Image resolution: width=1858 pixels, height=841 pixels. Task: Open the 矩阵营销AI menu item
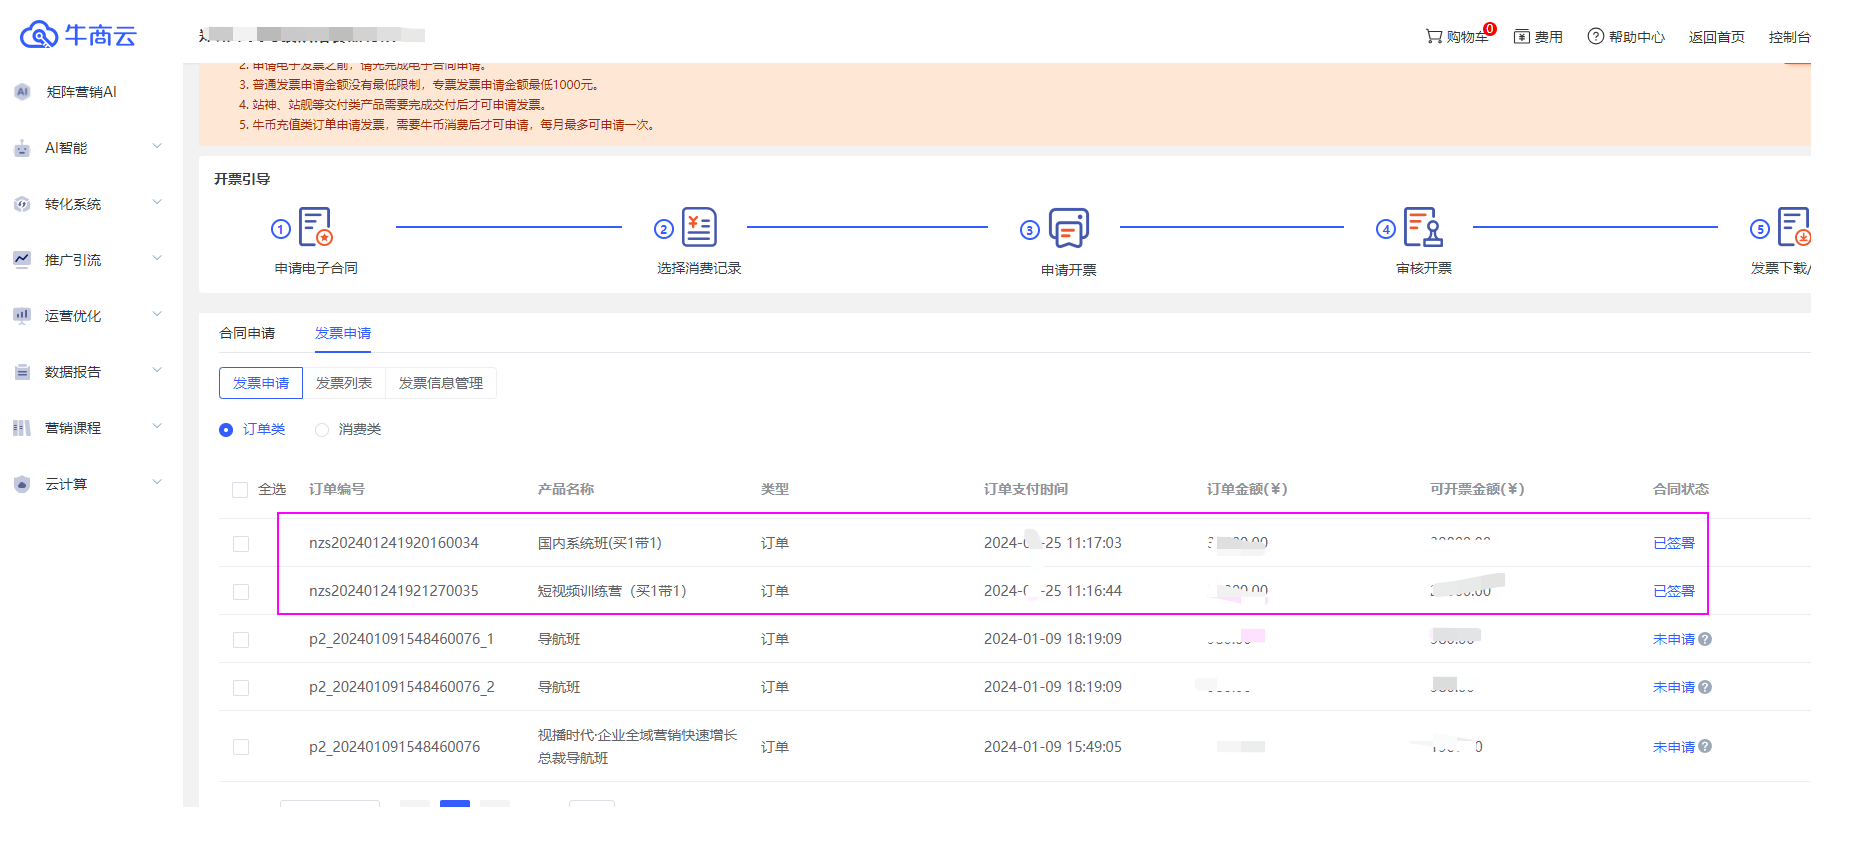point(82,92)
